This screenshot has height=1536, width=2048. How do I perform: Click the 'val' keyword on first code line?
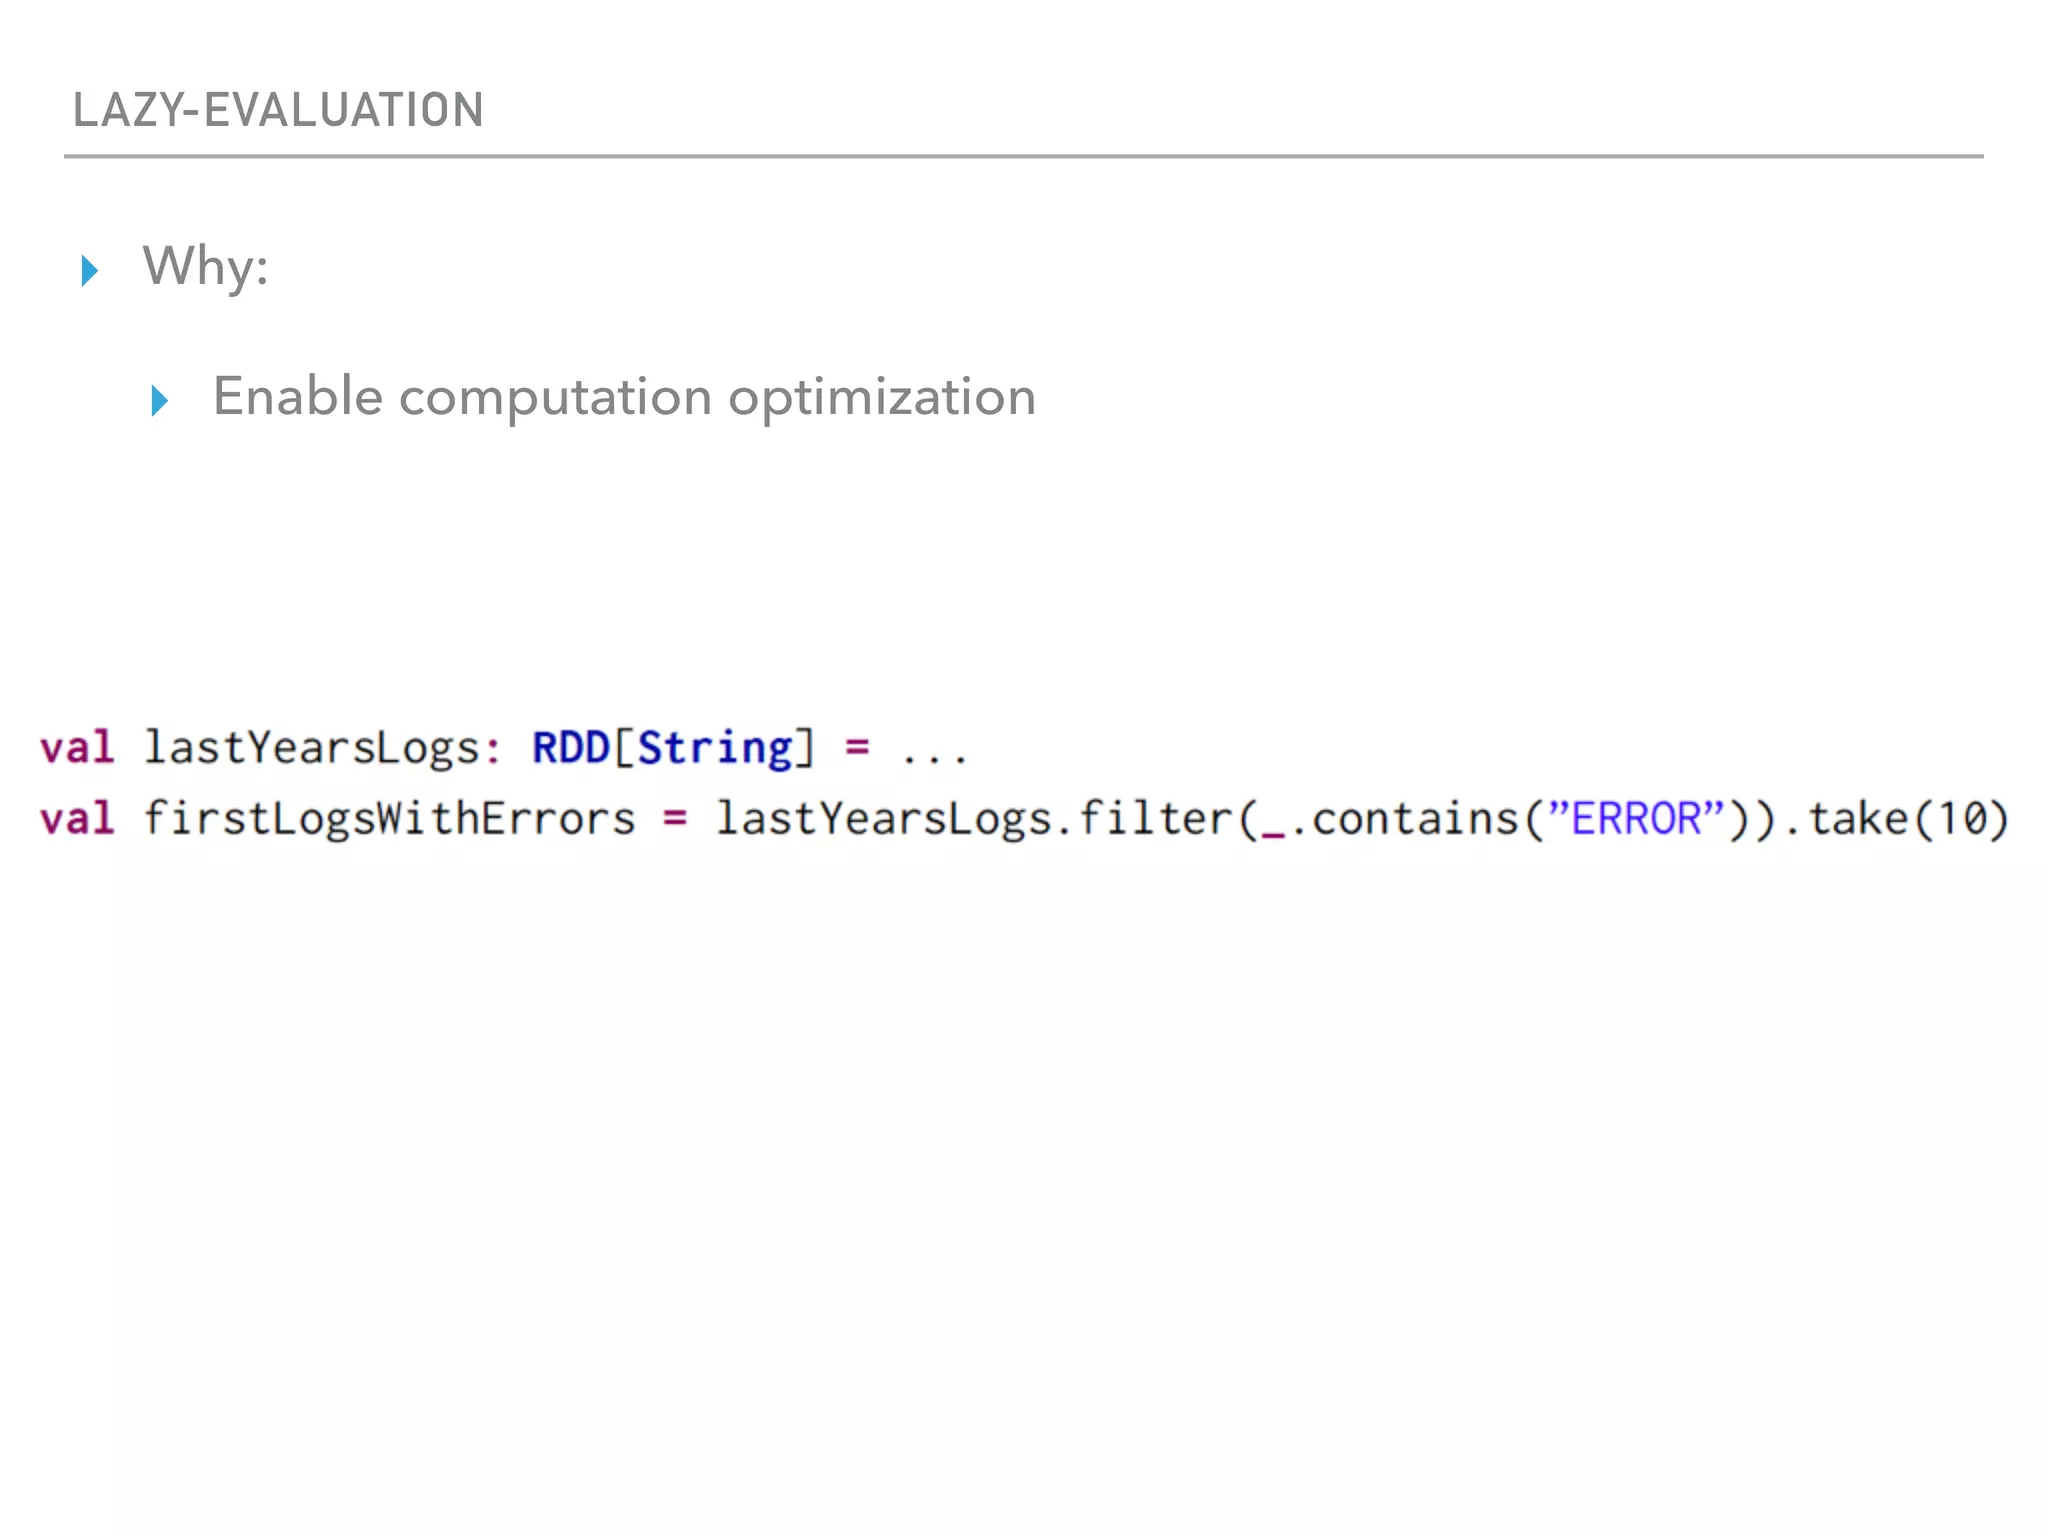tap(77, 748)
